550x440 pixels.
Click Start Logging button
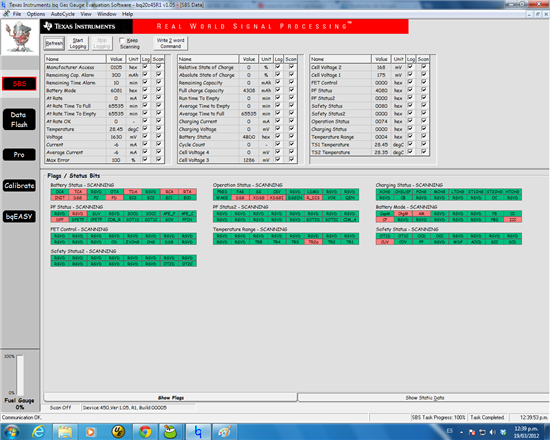(78, 43)
